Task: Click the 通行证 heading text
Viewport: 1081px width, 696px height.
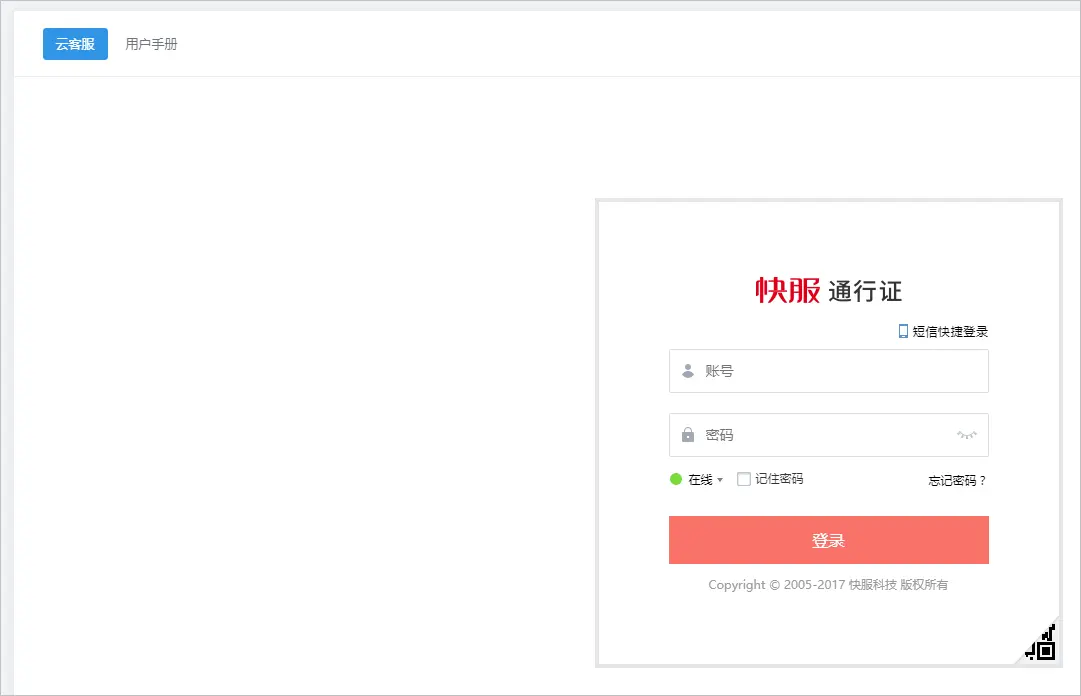Action: click(865, 292)
